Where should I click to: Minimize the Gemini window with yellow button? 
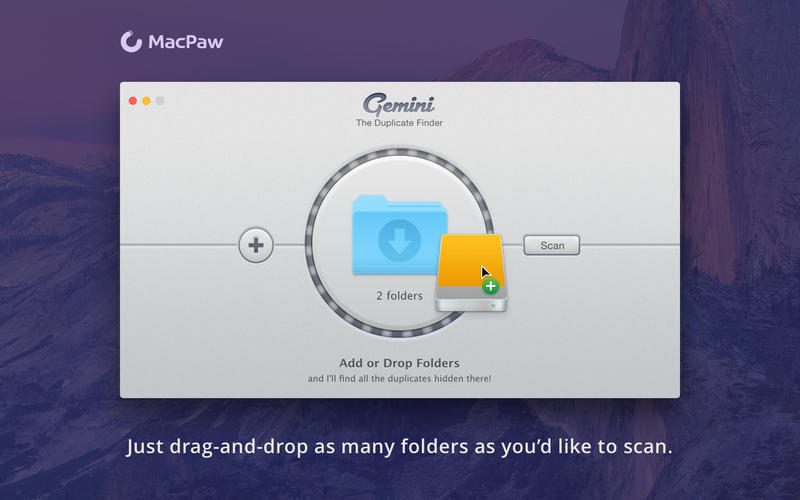146,101
